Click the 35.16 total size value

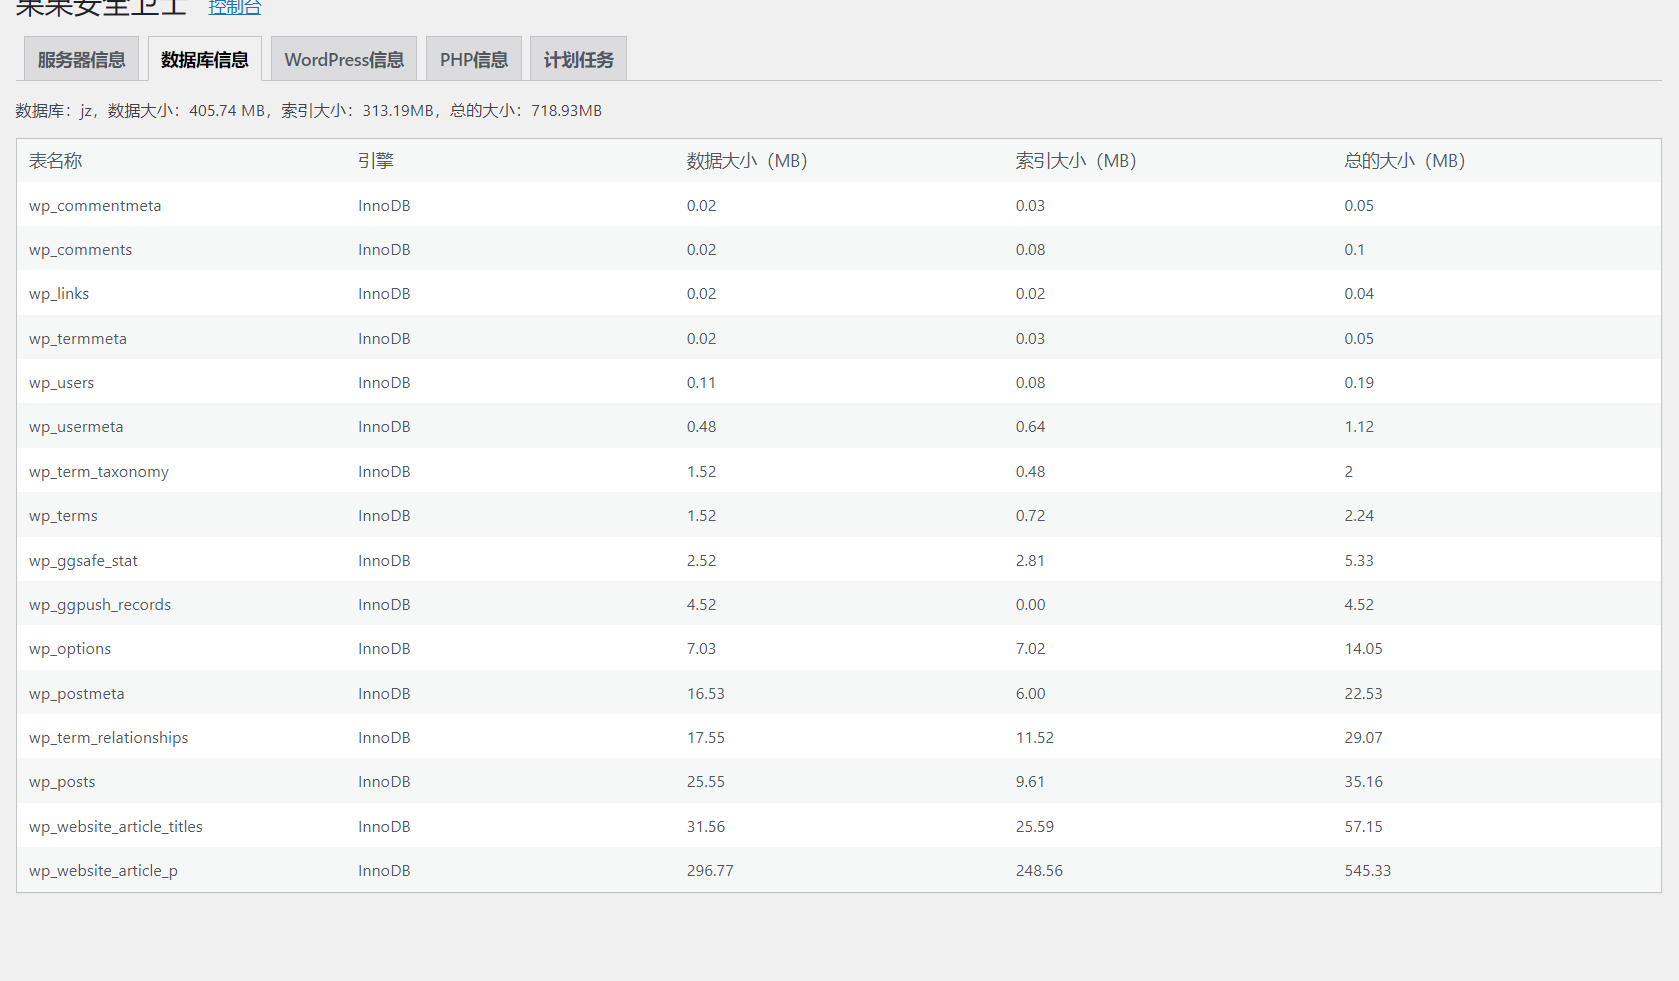(x=1364, y=782)
